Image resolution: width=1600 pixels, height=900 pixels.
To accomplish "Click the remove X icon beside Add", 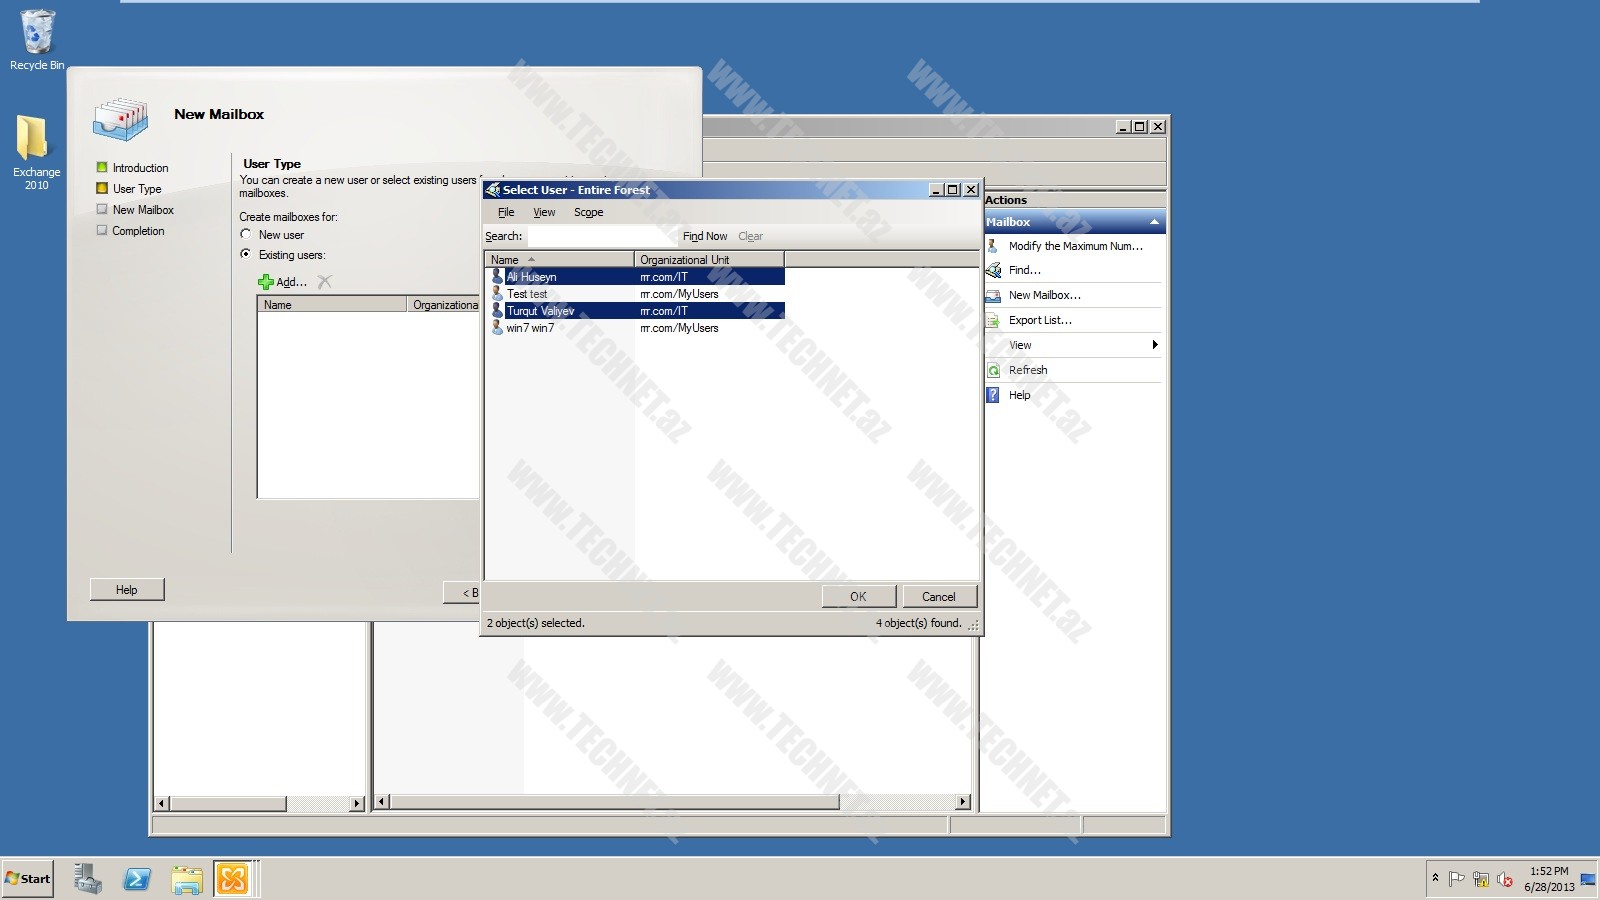I will pos(325,282).
